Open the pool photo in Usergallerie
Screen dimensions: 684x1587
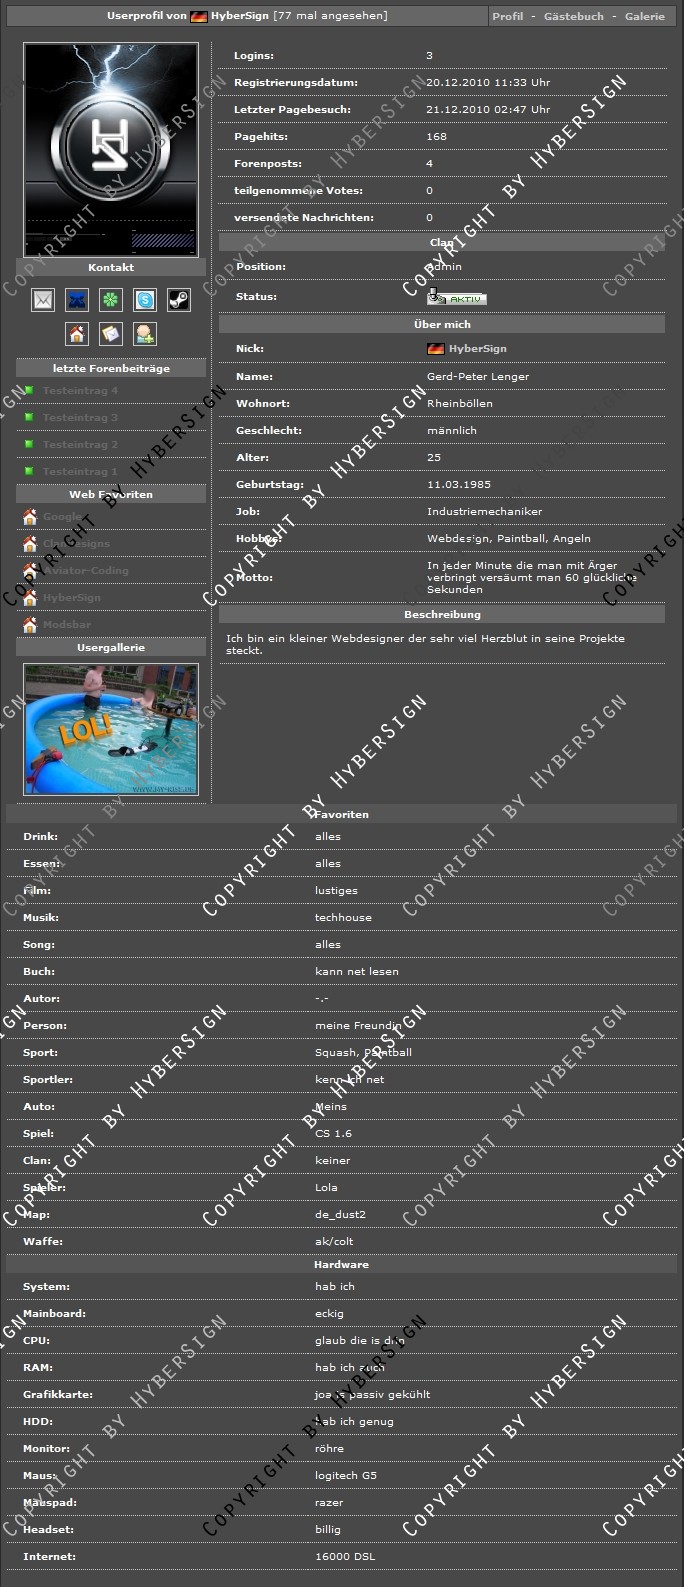(x=111, y=729)
